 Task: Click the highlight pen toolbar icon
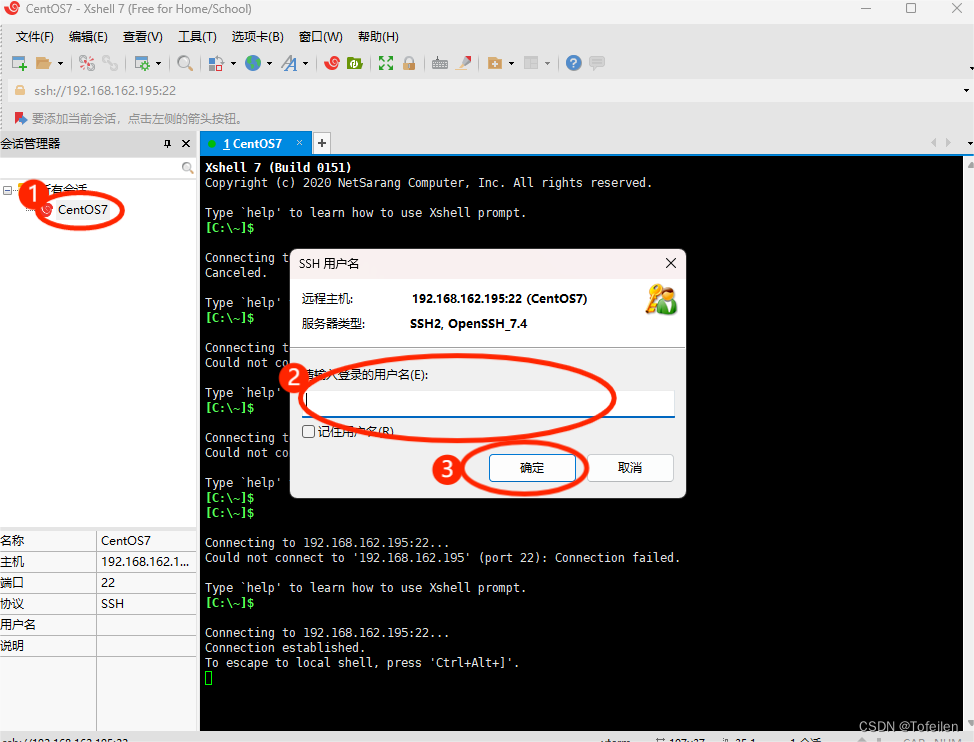pos(463,63)
